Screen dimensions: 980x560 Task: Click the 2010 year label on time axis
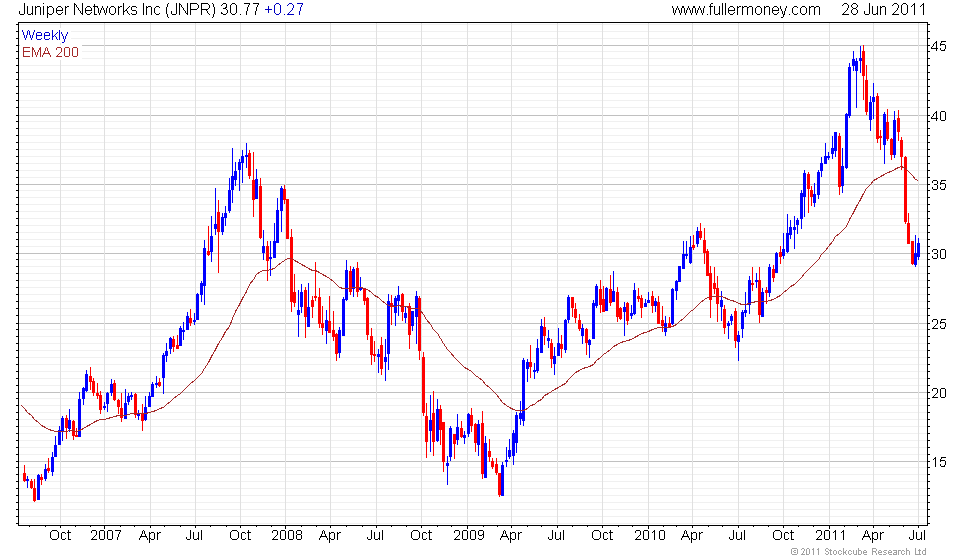click(650, 536)
